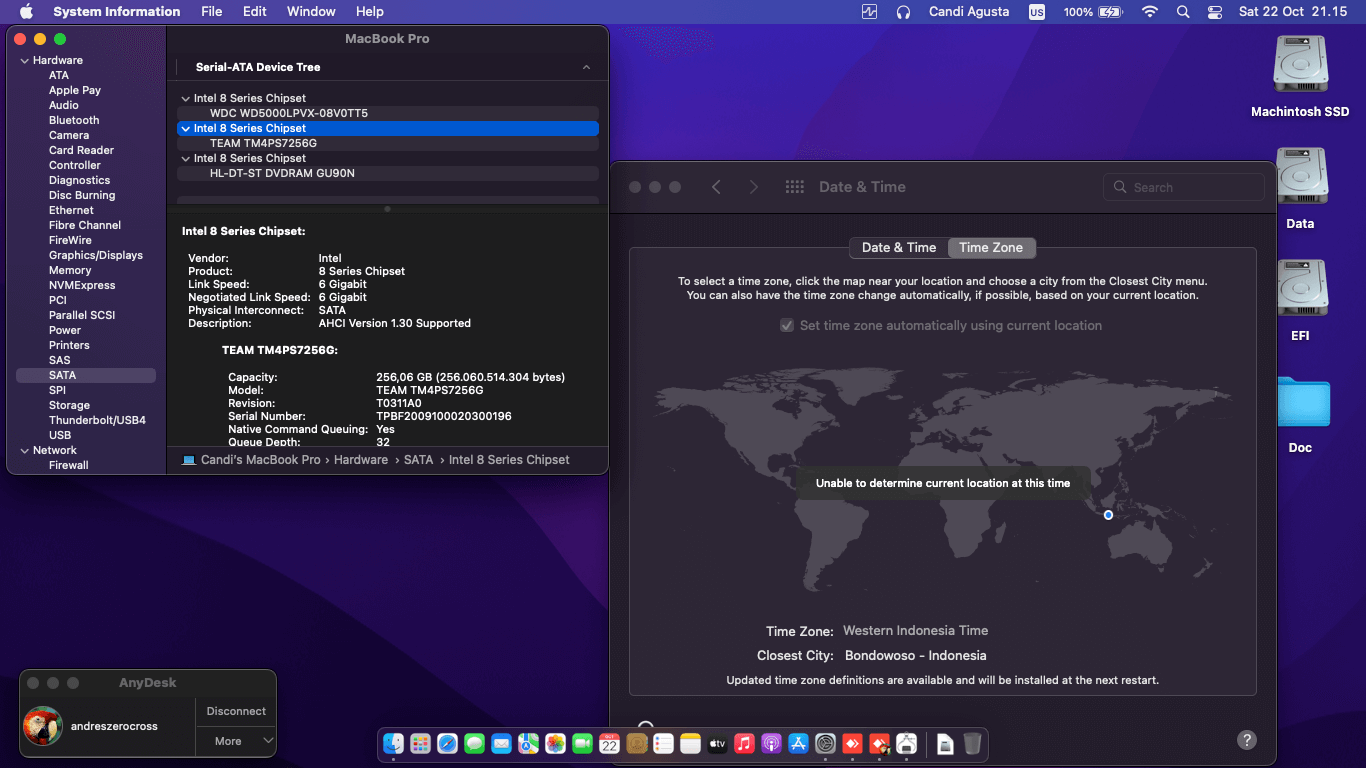Open Podcasts from the Dock
Viewport: 1366px width, 768px height.
coord(771,744)
